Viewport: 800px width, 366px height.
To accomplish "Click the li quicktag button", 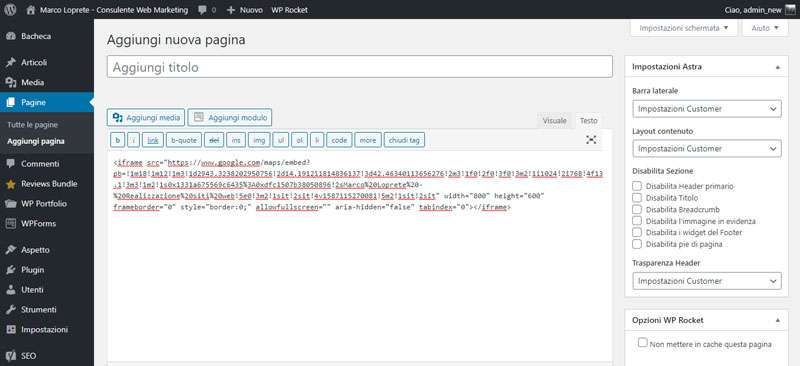I will pos(317,140).
